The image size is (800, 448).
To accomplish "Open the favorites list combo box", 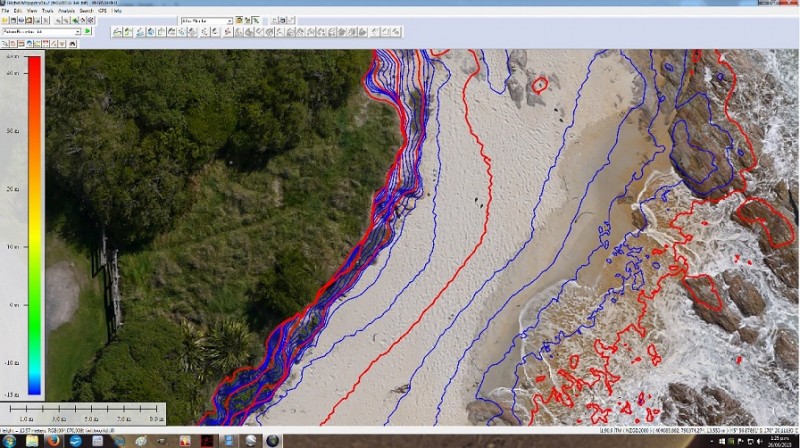I will click(x=77, y=32).
